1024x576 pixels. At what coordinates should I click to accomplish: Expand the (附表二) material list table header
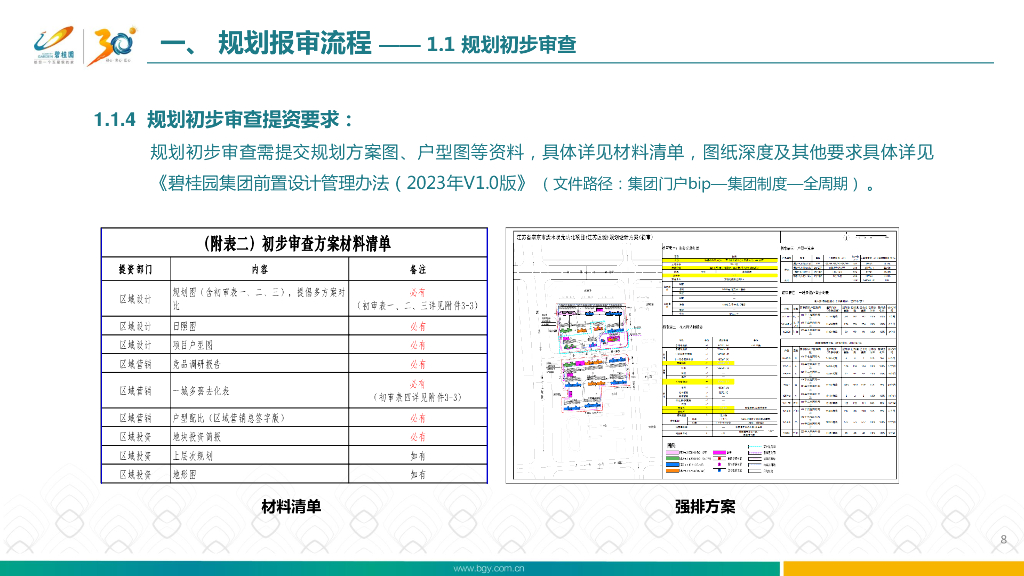click(x=297, y=241)
